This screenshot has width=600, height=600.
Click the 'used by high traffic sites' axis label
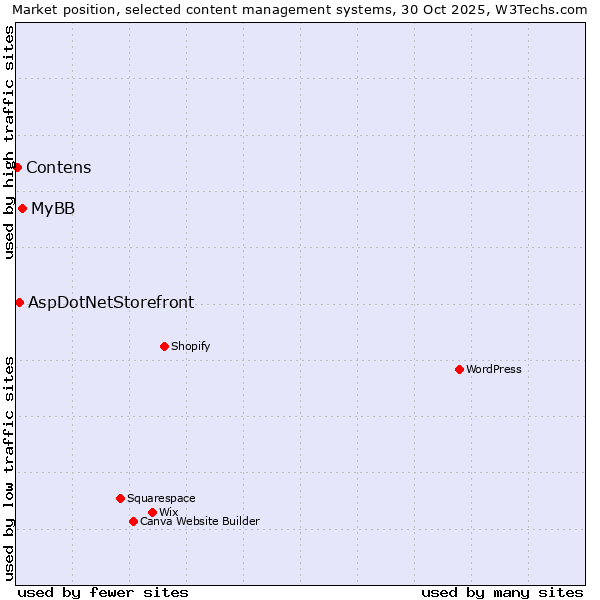pos(9,142)
